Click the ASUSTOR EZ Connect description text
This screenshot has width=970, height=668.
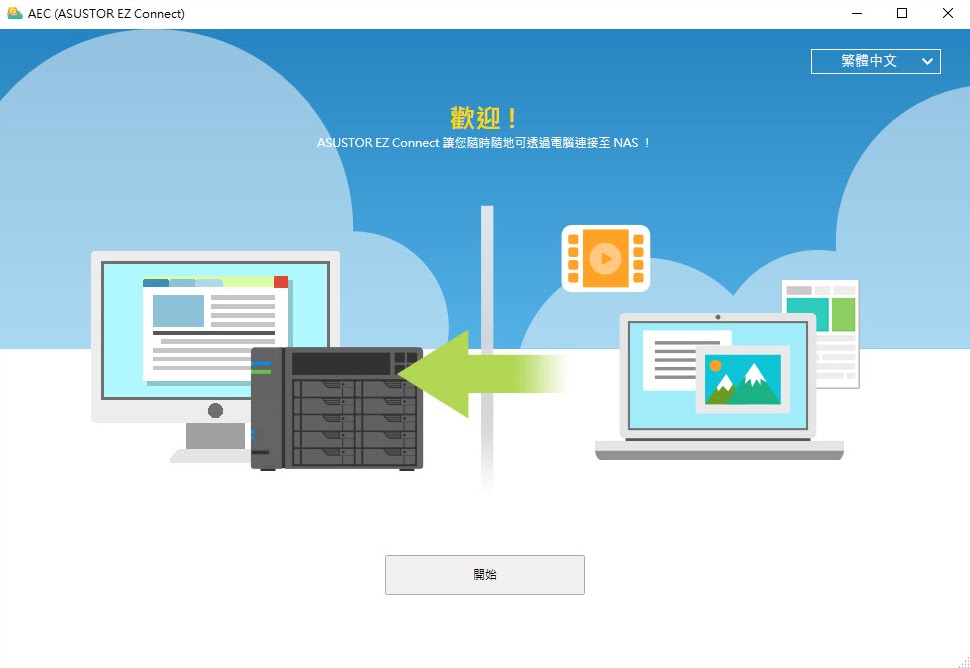pyautogui.click(x=483, y=143)
